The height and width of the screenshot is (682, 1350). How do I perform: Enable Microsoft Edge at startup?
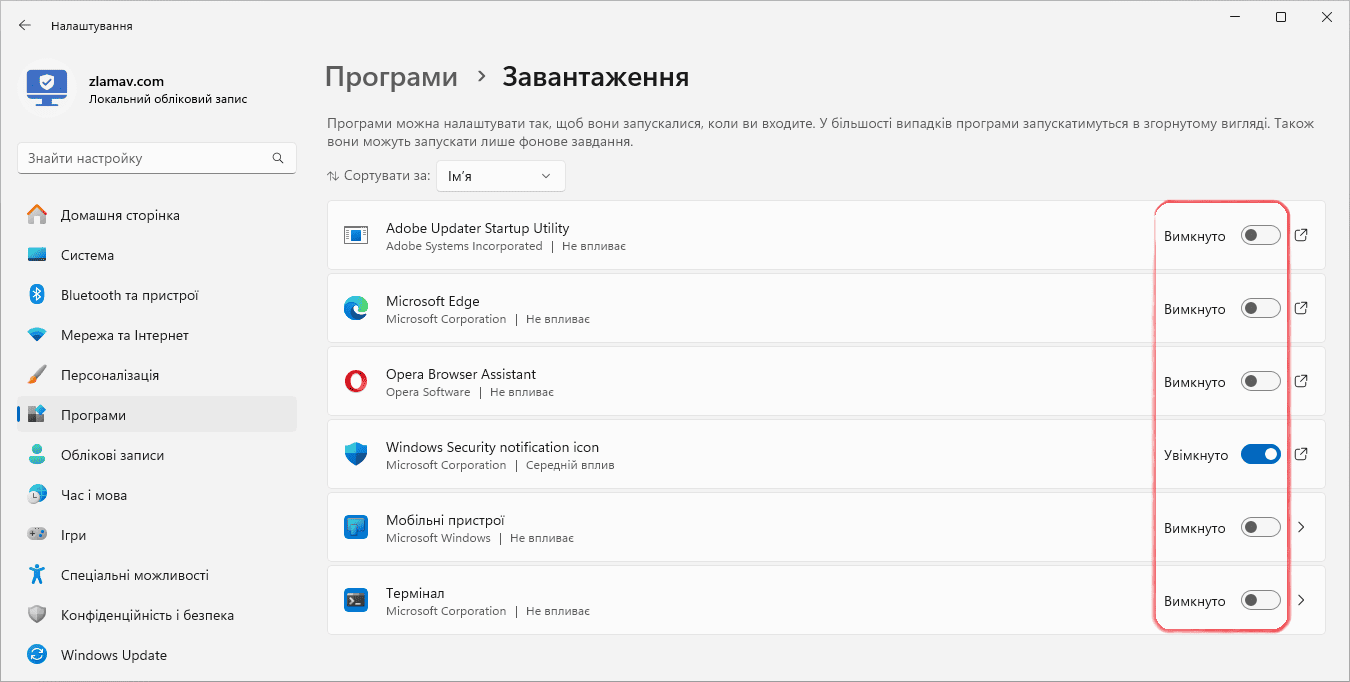[1261, 309]
